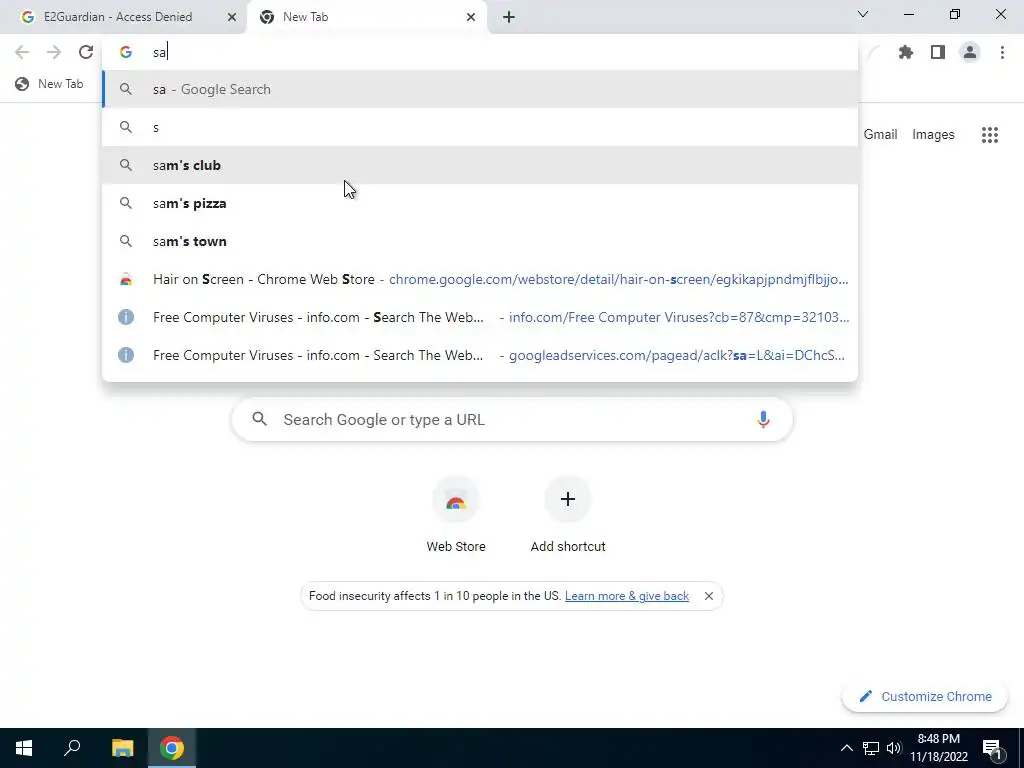Viewport: 1024px width, 768px height.
Task: Open the Images link
Action: (x=933, y=135)
